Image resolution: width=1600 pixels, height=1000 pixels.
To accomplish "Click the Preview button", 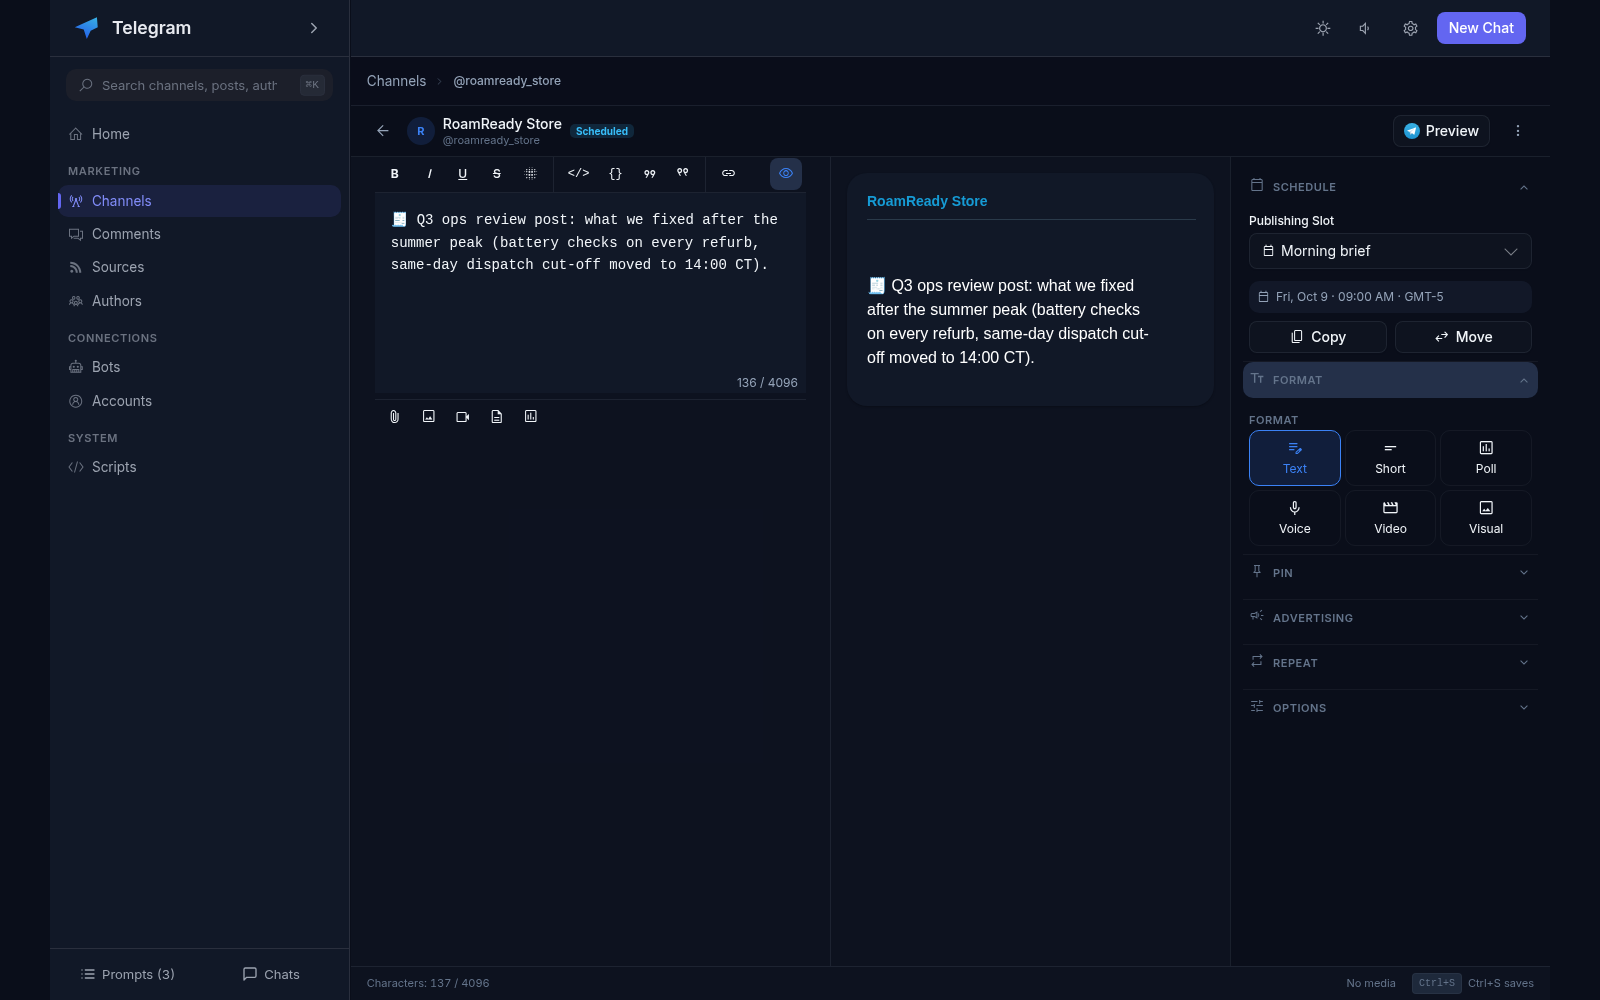I will 1441,131.
